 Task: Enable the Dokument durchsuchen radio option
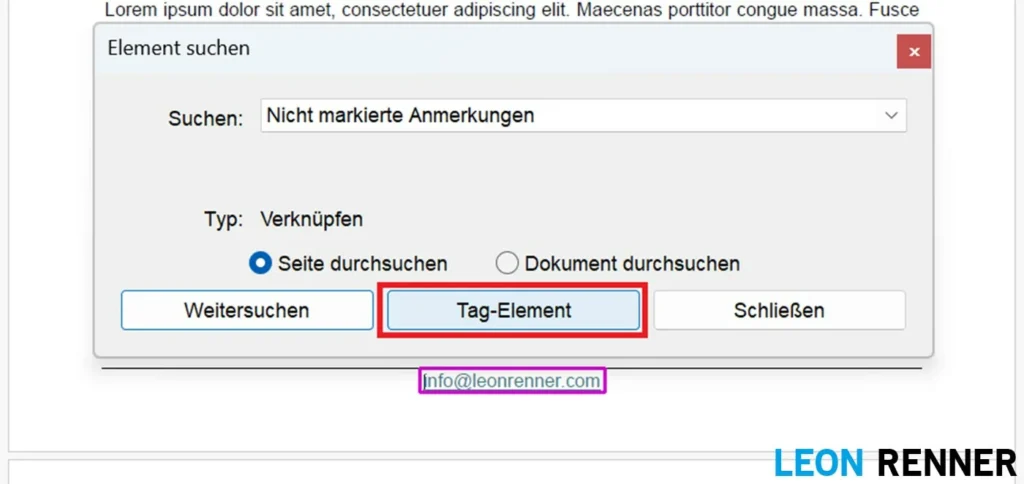[508, 264]
